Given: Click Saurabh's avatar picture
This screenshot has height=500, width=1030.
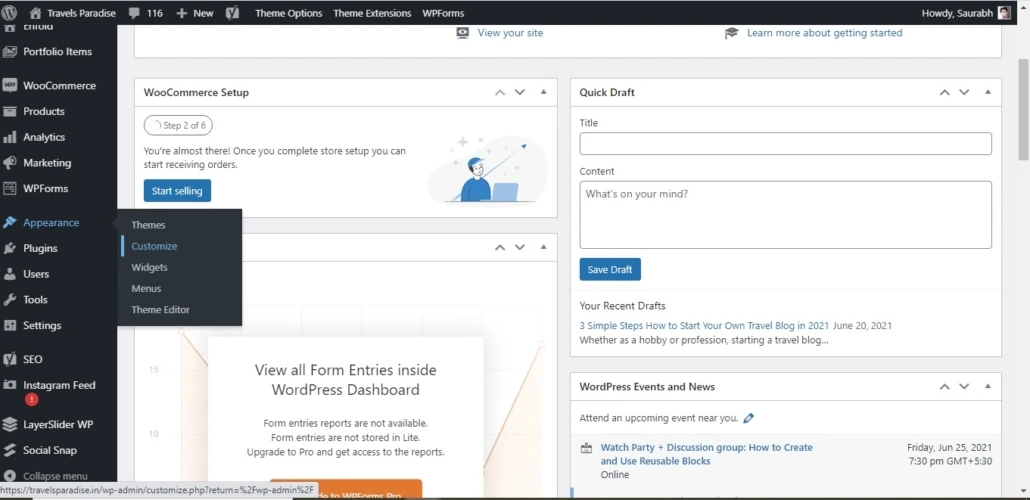Looking at the screenshot, I should [x=1004, y=13].
